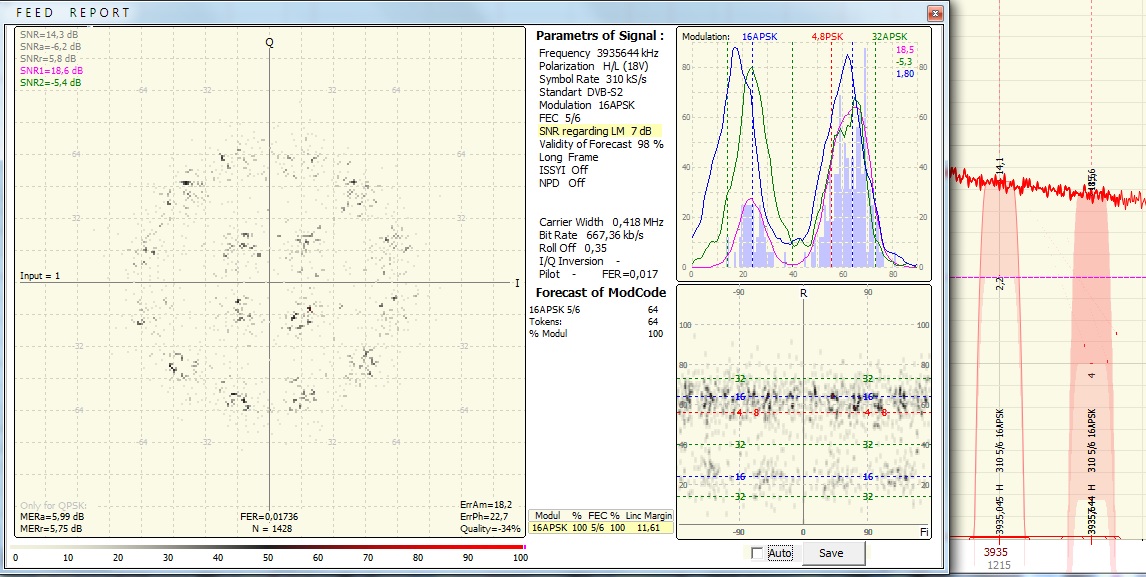Click the Frequency 3935644 kHz parameter line

pyautogui.click(x=598, y=53)
